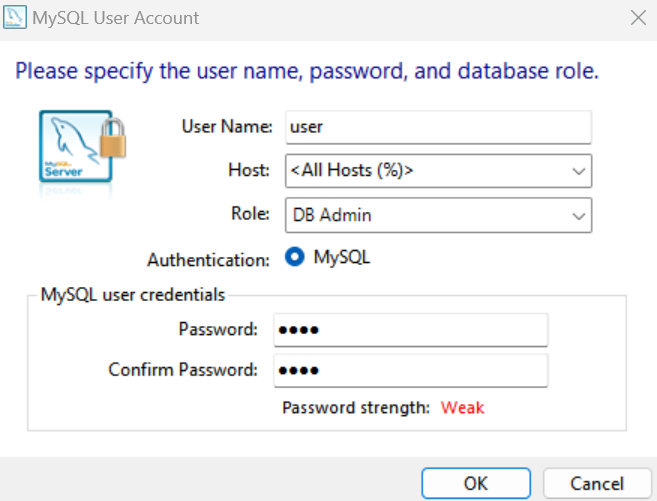Screen dimensions: 657x501
Task: Click the 'Confirm Password:' label
Action: pos(183,370)
